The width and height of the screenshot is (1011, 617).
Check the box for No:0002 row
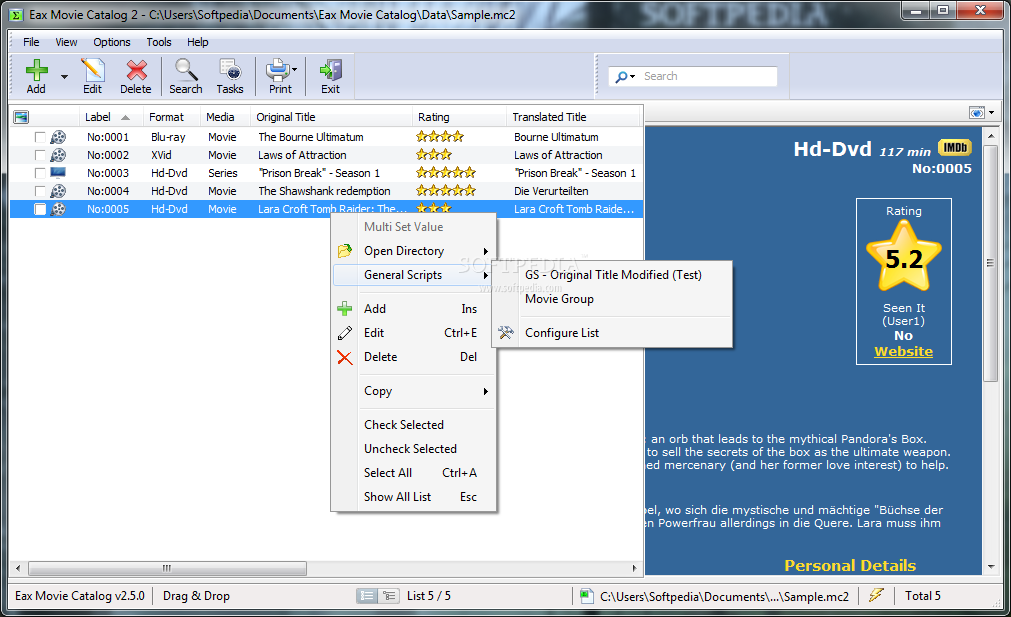click(x=40, y=155)
